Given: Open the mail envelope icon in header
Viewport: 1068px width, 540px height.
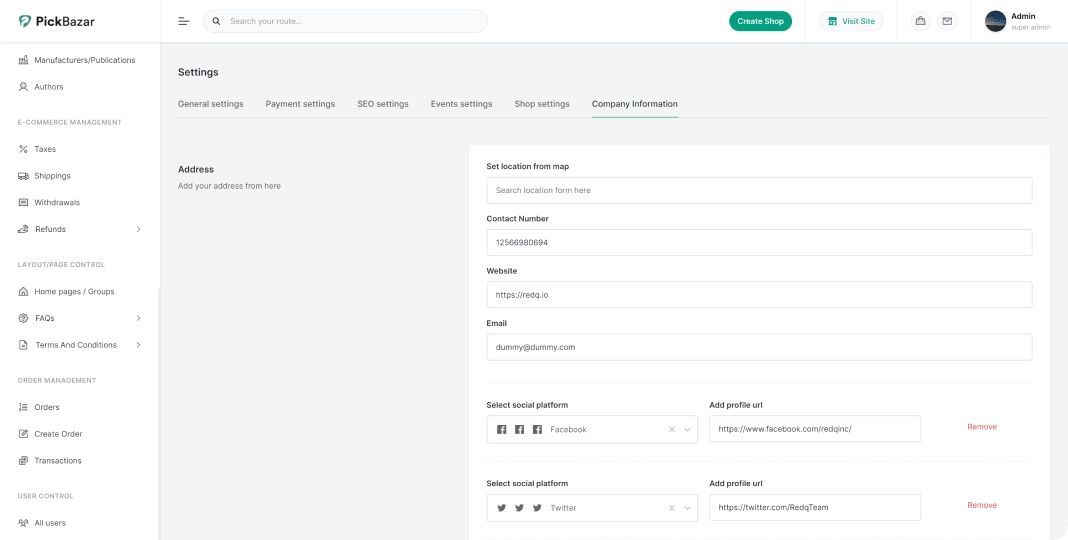Looking at the screenshot, I should click(x=946, y=21).
